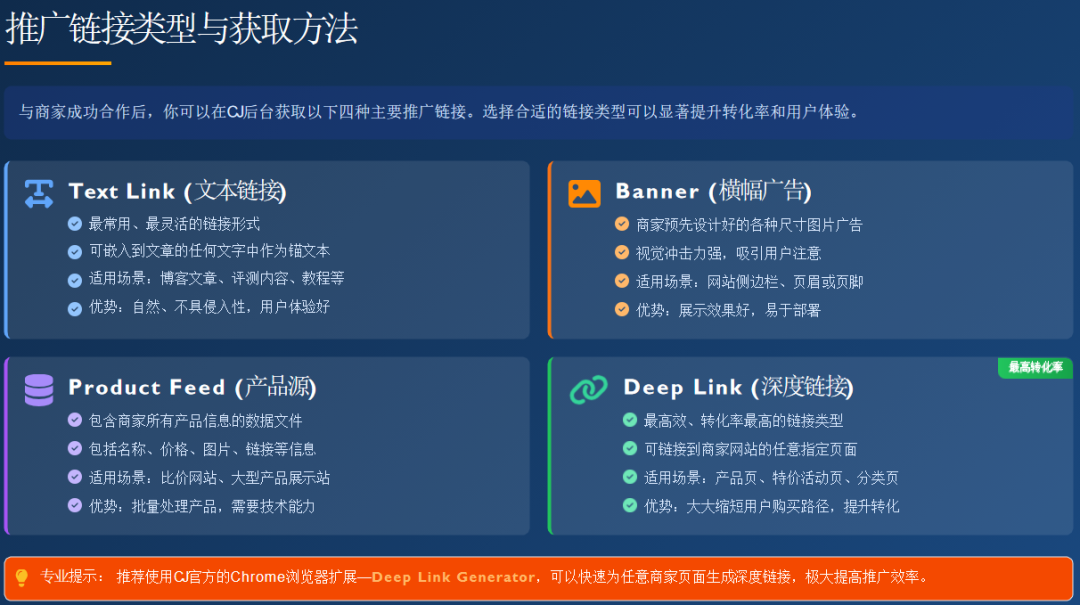Toggle the checkmark for 适用场景：比价网站、大型产品展示站
This screenshot has width=1080, height=605.
click(75, 476)
